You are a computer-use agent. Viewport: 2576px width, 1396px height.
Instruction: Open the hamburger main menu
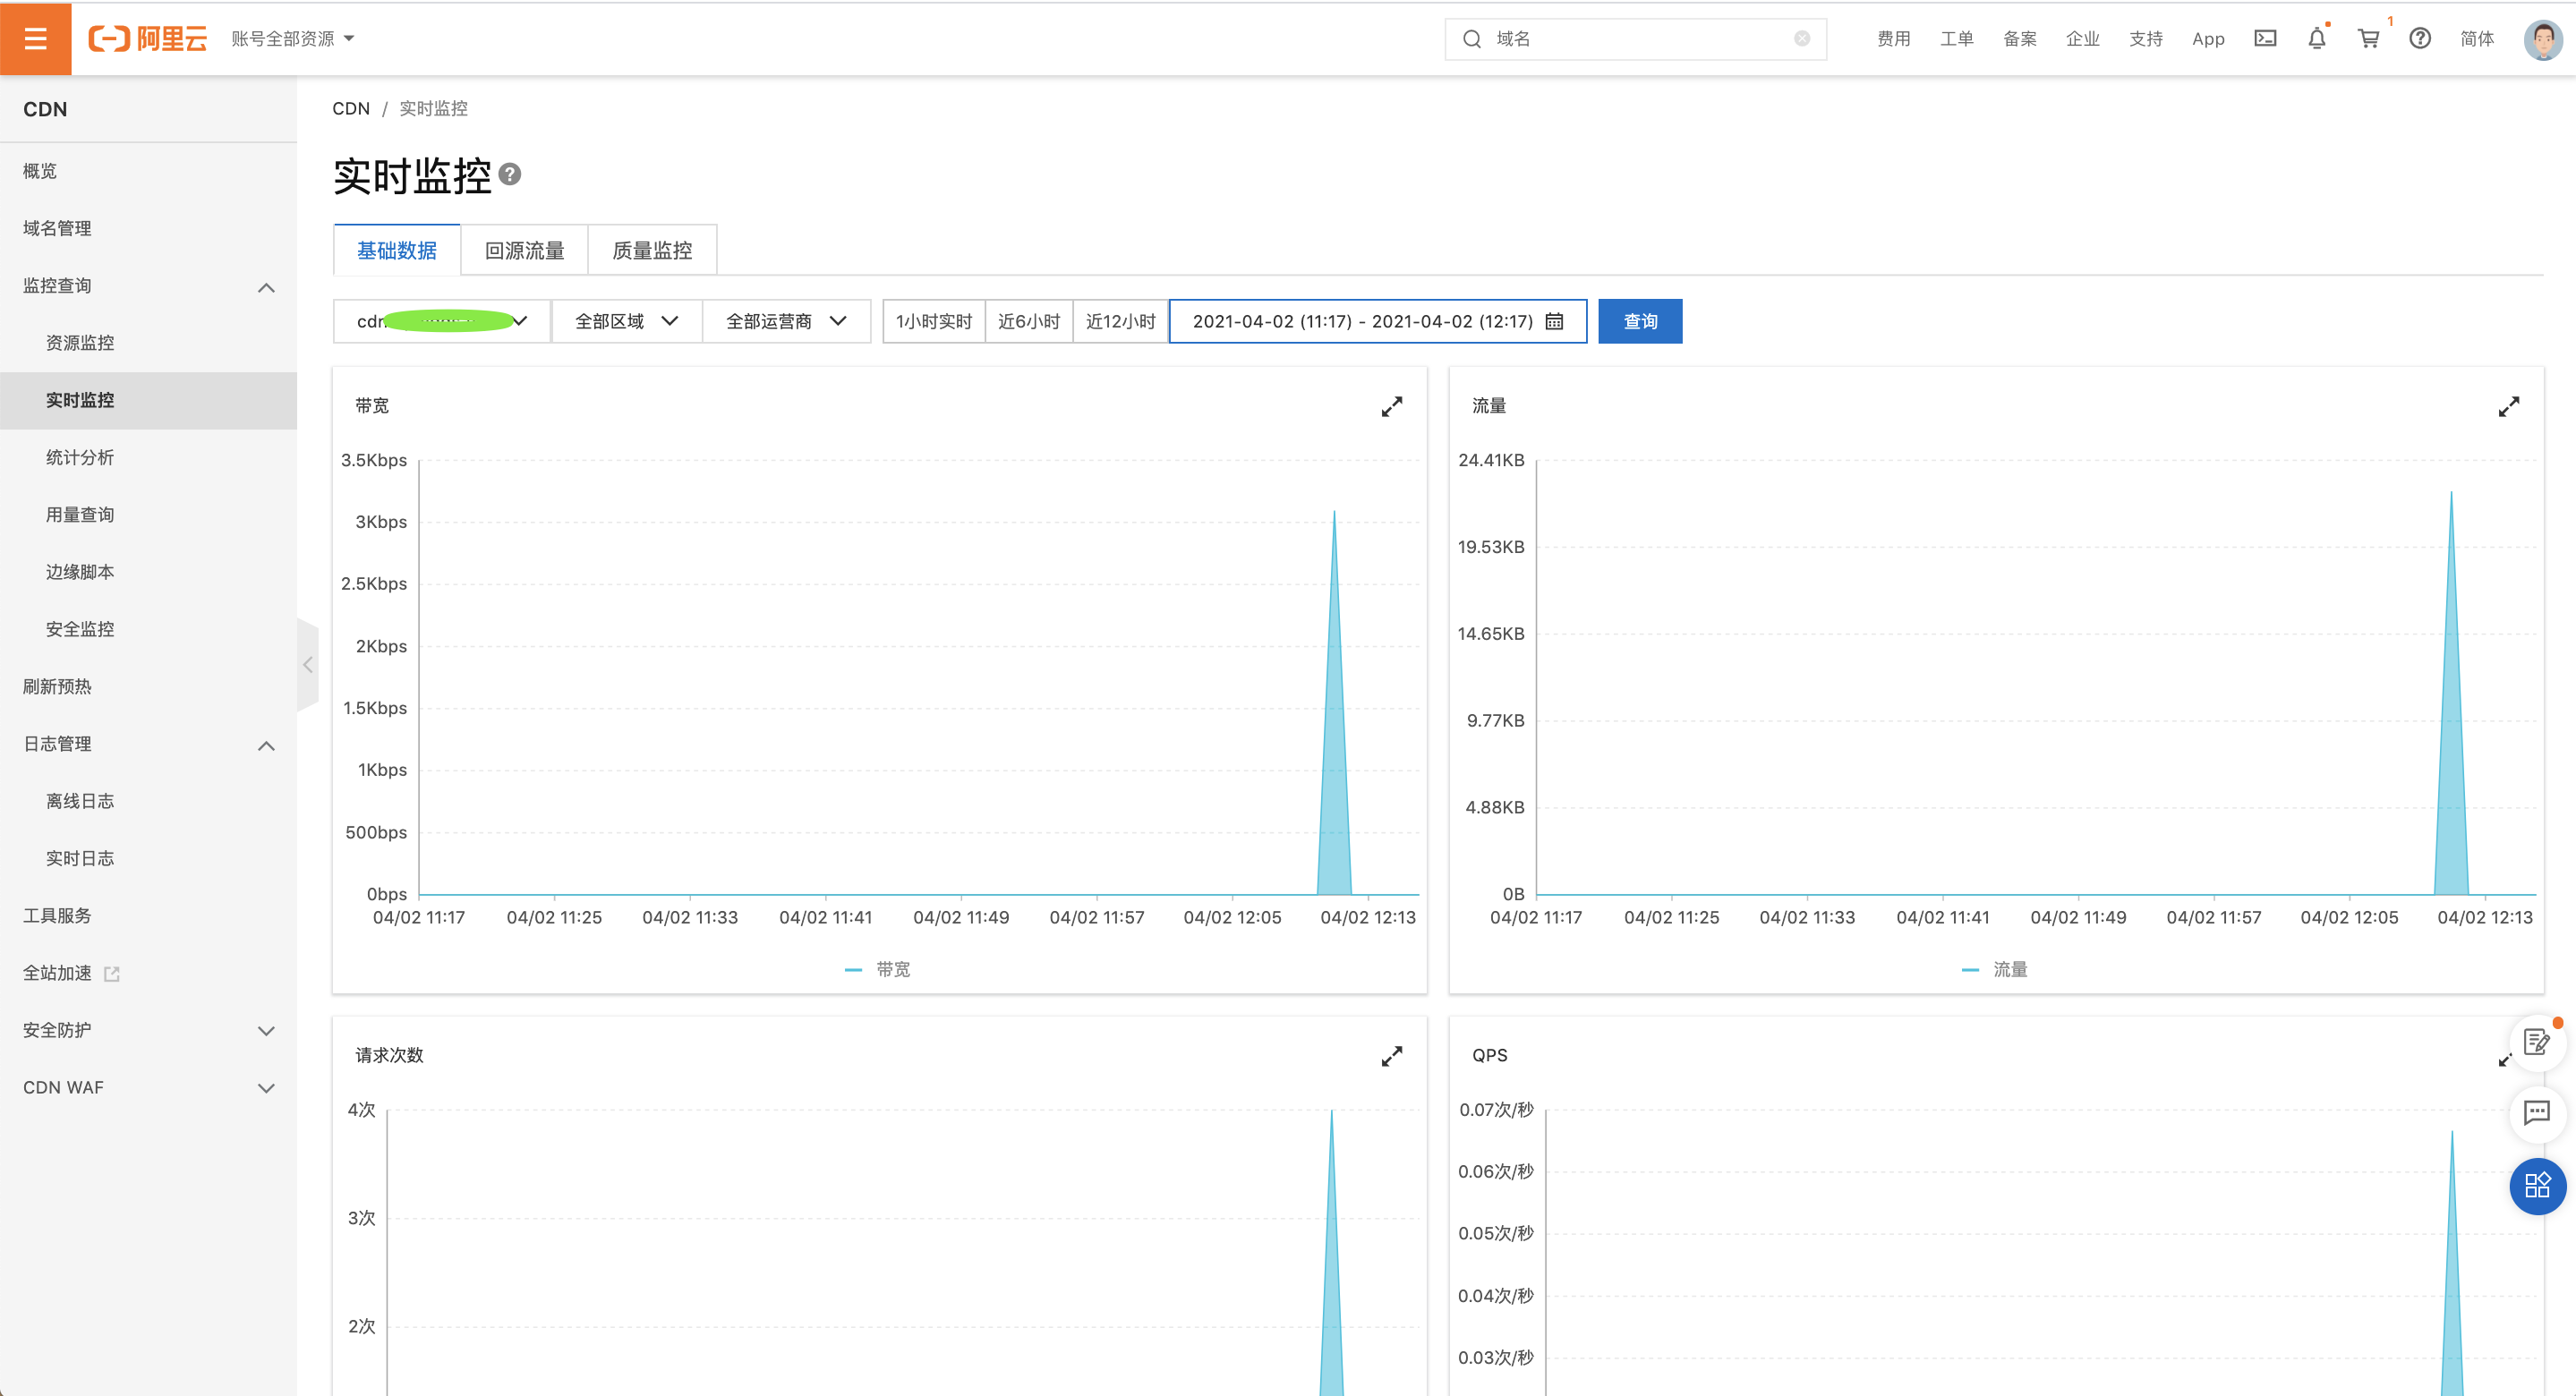pyautogui.click(x=35, y=38)
